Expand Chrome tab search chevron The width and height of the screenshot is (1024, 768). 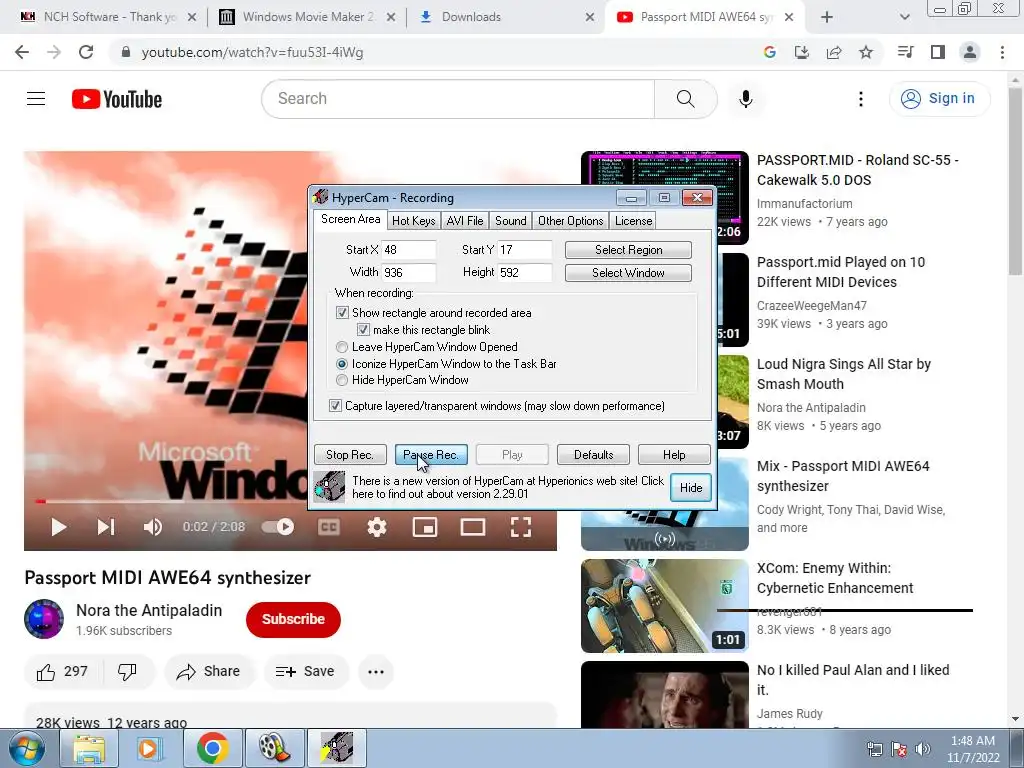click(x=904, y=17)
